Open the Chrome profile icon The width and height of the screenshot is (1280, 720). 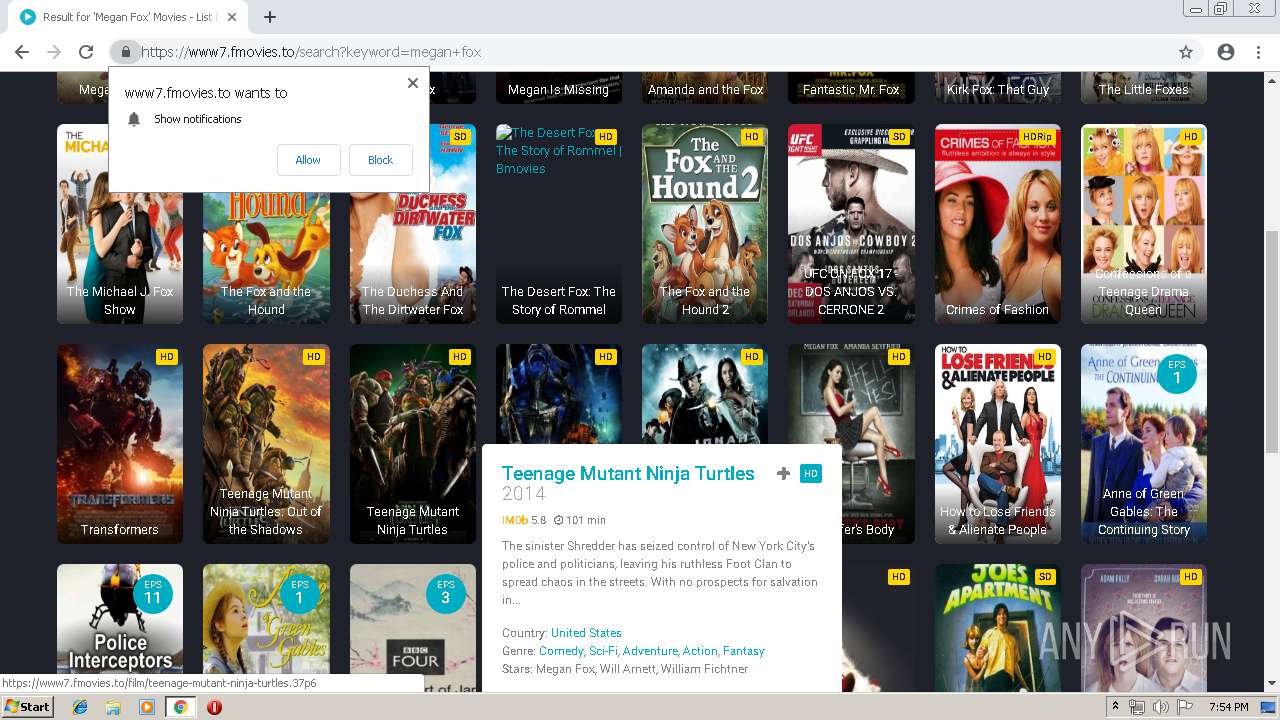tap(1226, 52)
